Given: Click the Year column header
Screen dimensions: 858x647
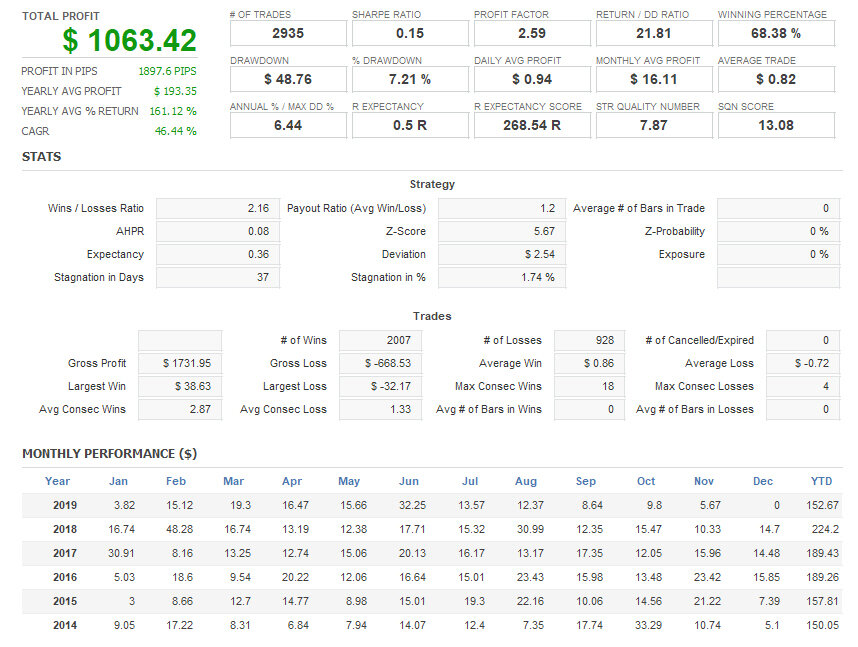Looking at the screenshot, I should pyautogui.click(x=57, y=481).
